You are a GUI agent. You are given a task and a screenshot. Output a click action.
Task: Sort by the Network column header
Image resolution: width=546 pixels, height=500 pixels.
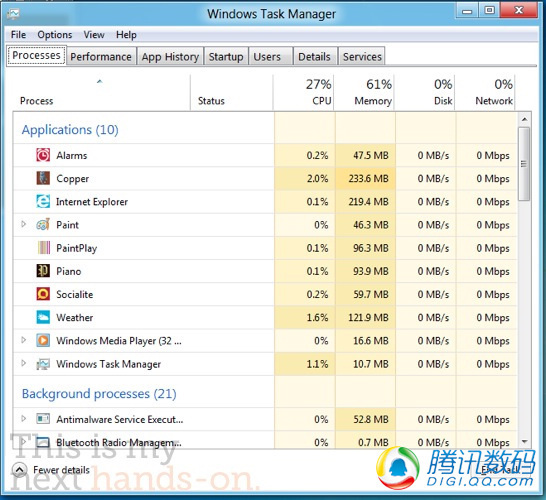[485, 93]
